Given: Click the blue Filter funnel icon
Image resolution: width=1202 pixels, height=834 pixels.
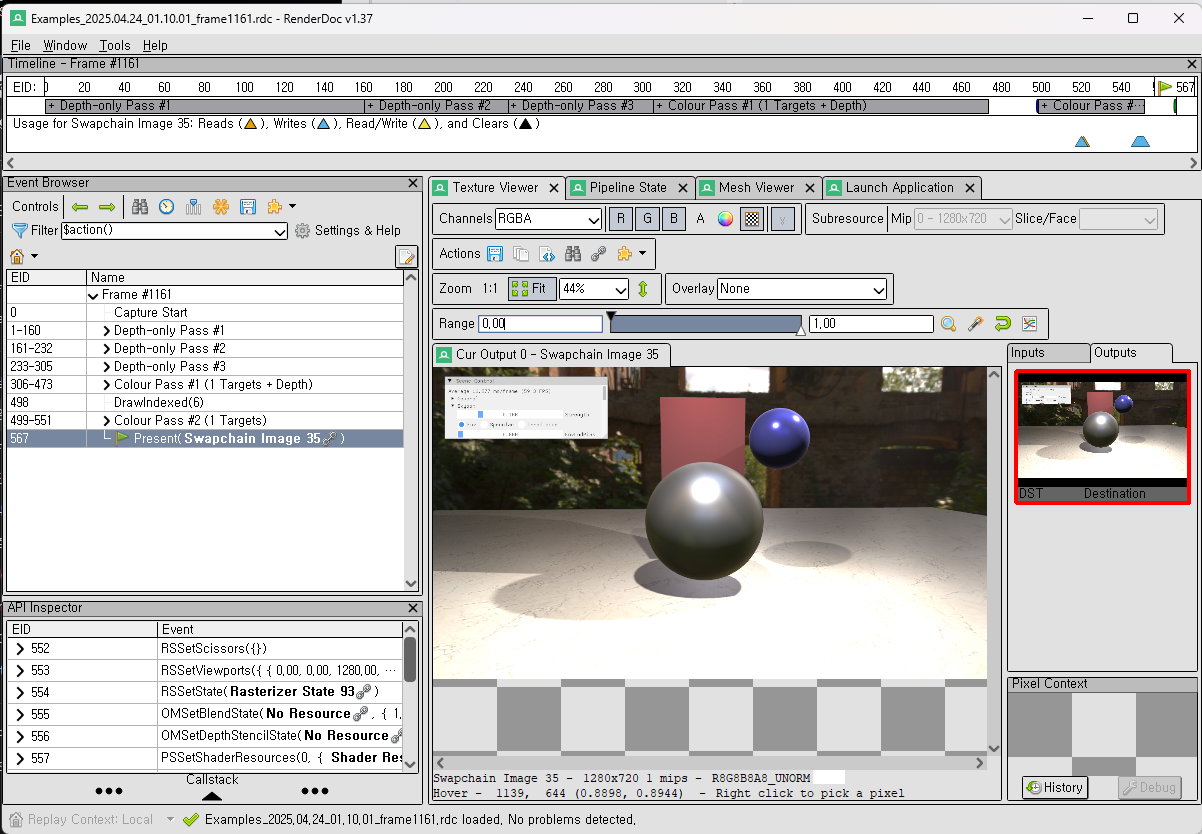Looking at the screenshot, I should [x=19, y=231].
